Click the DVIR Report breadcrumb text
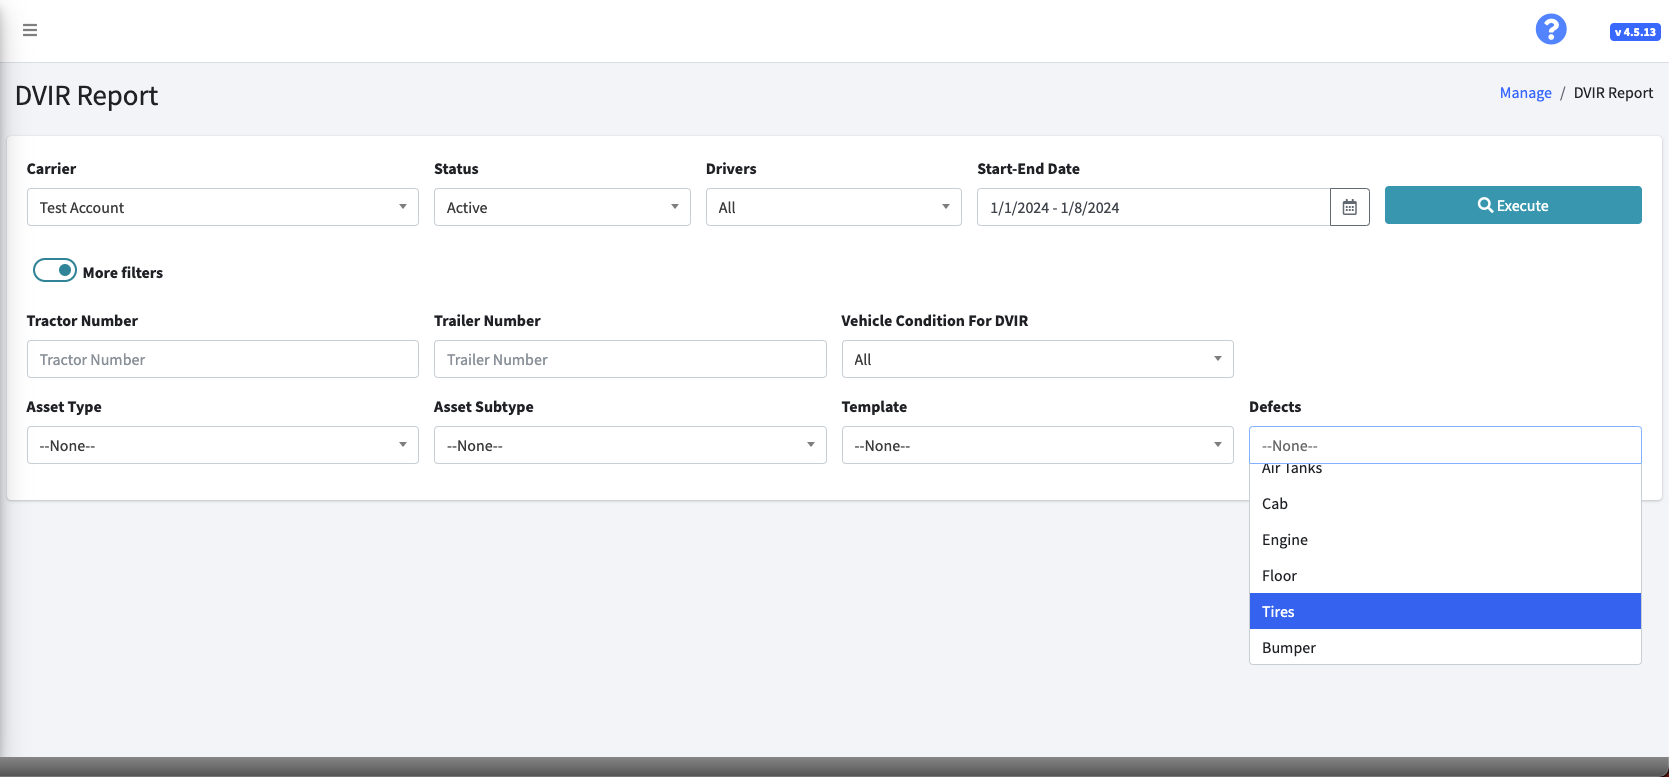The width and height of the screenshot is (1669, 777). (1613, 93)
